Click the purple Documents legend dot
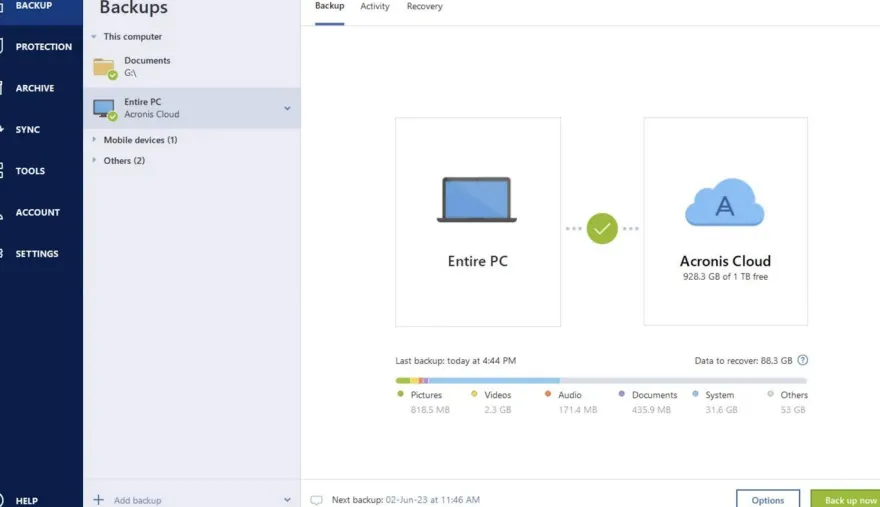 [x=621, y=394]
